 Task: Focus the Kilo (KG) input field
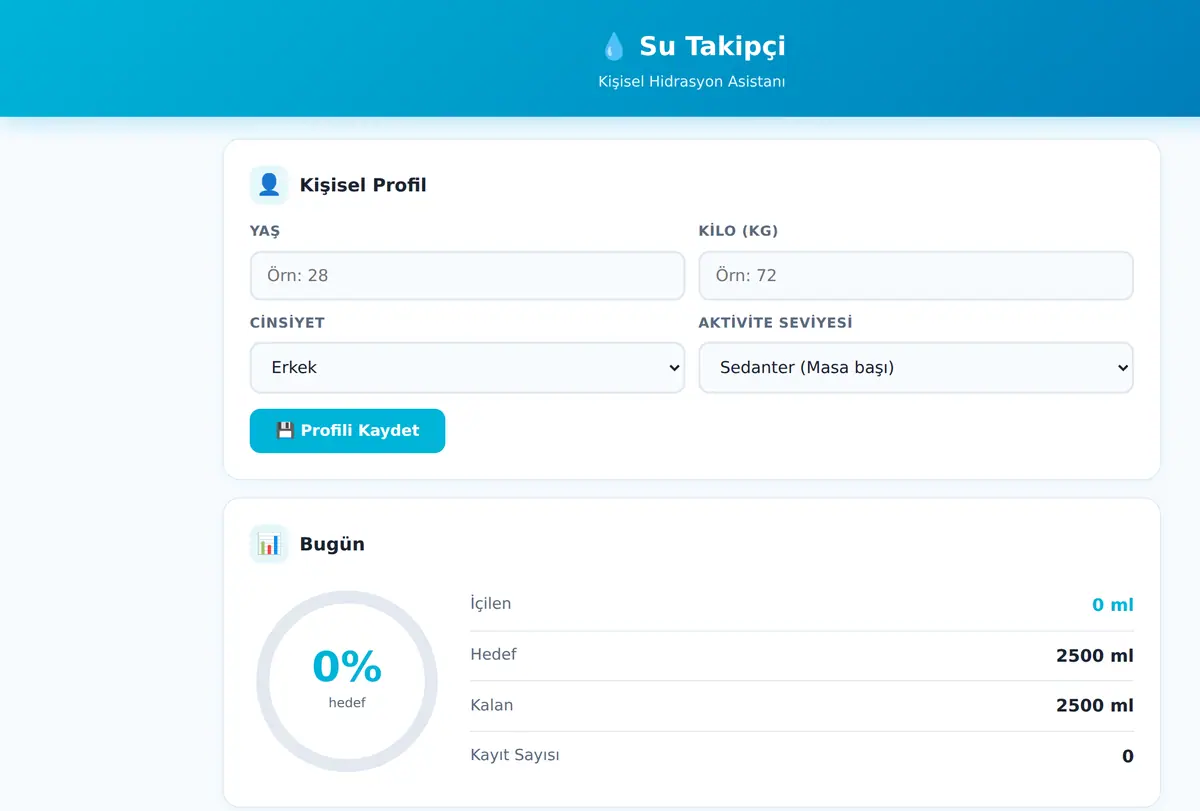pyautogui.click(x=916, y=275)
